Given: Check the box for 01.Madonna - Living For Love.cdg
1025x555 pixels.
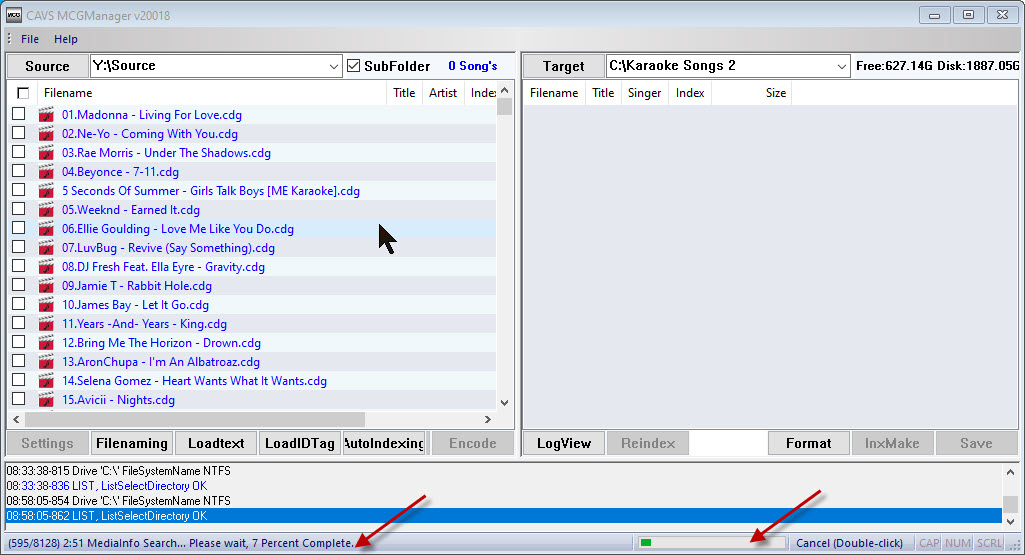Looking at the screenshot, I should pyautogui.click(x=18, y=114).
